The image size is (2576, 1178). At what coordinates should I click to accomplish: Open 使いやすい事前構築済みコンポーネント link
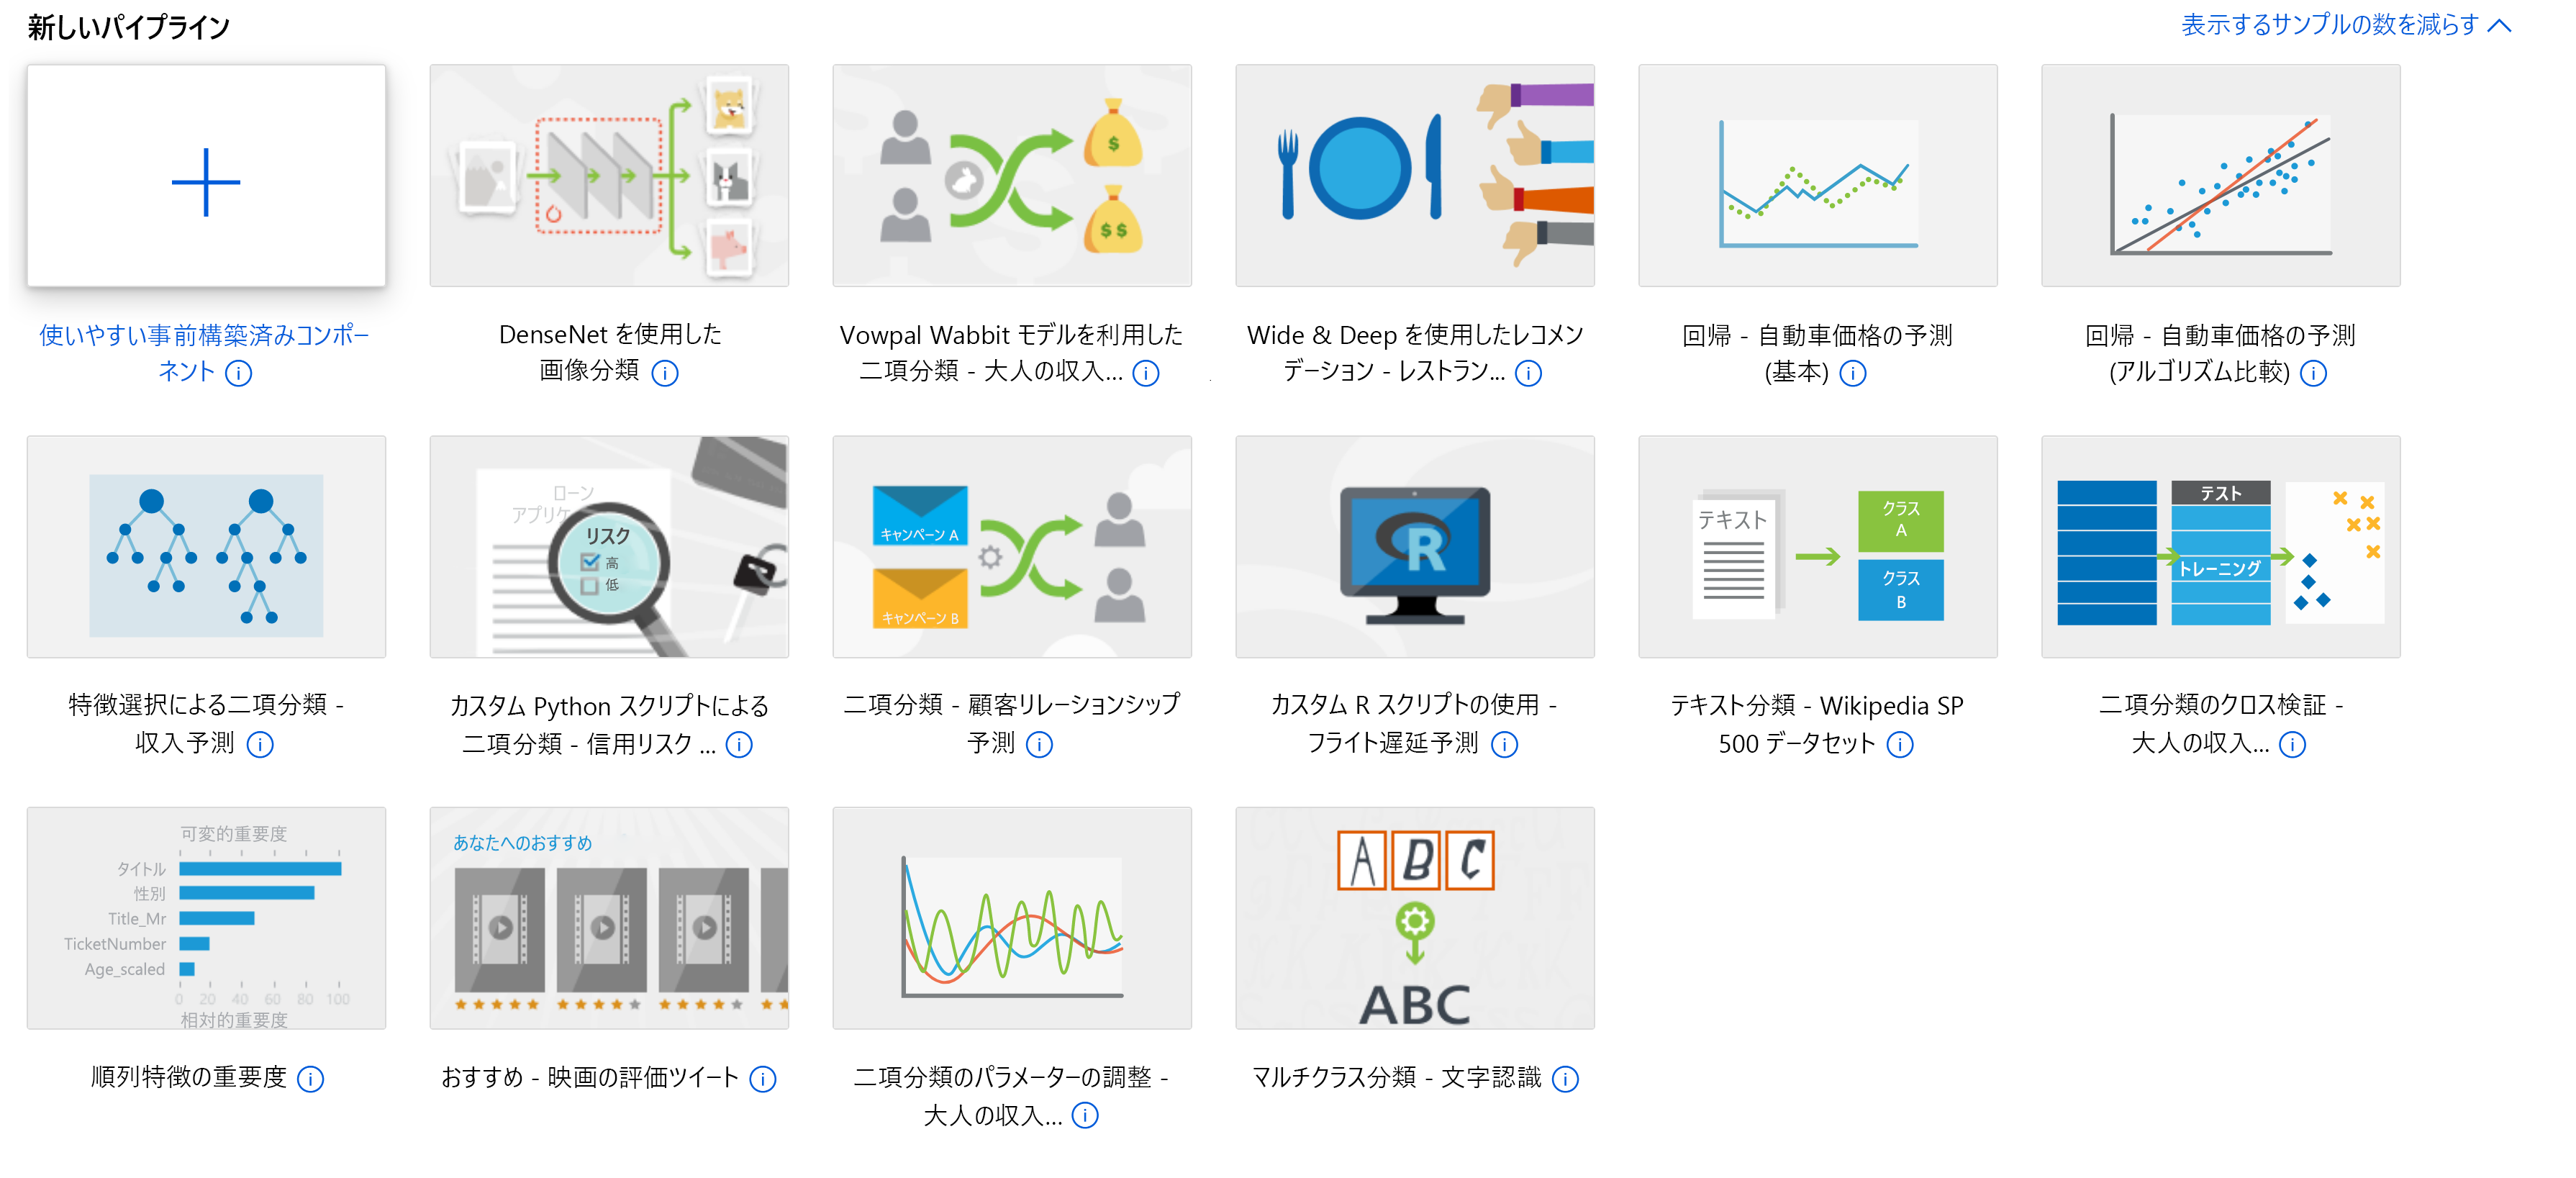pos(205,353)
